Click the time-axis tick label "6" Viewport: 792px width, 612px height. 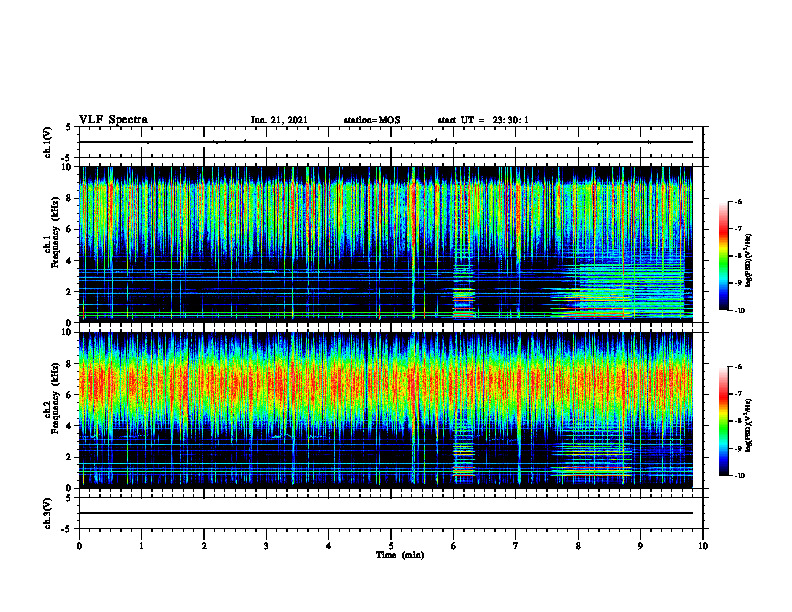coord(454,546)
